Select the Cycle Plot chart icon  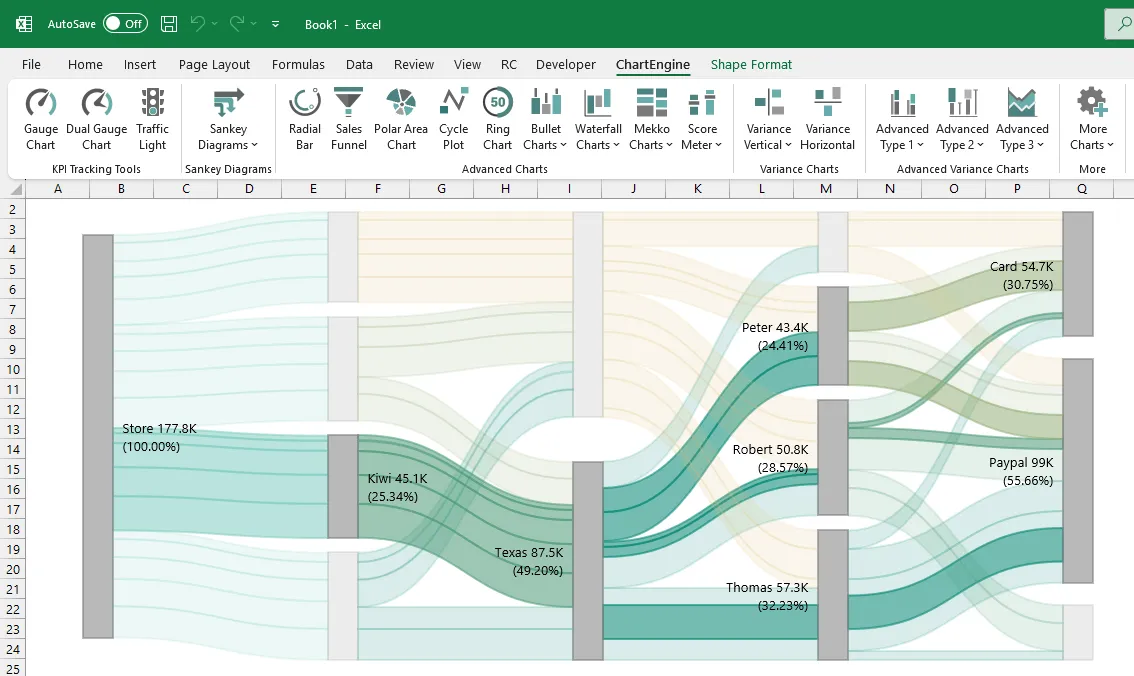[453, 117]
